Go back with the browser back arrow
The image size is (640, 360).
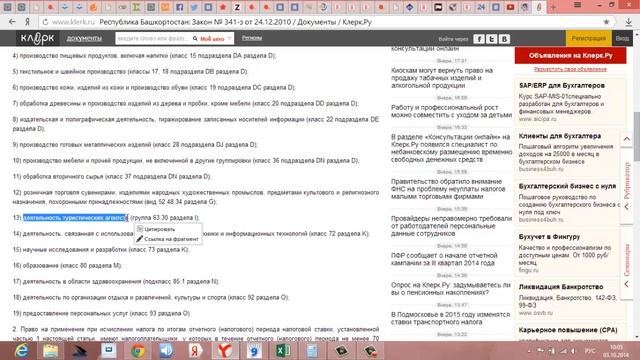click(12, 22)
